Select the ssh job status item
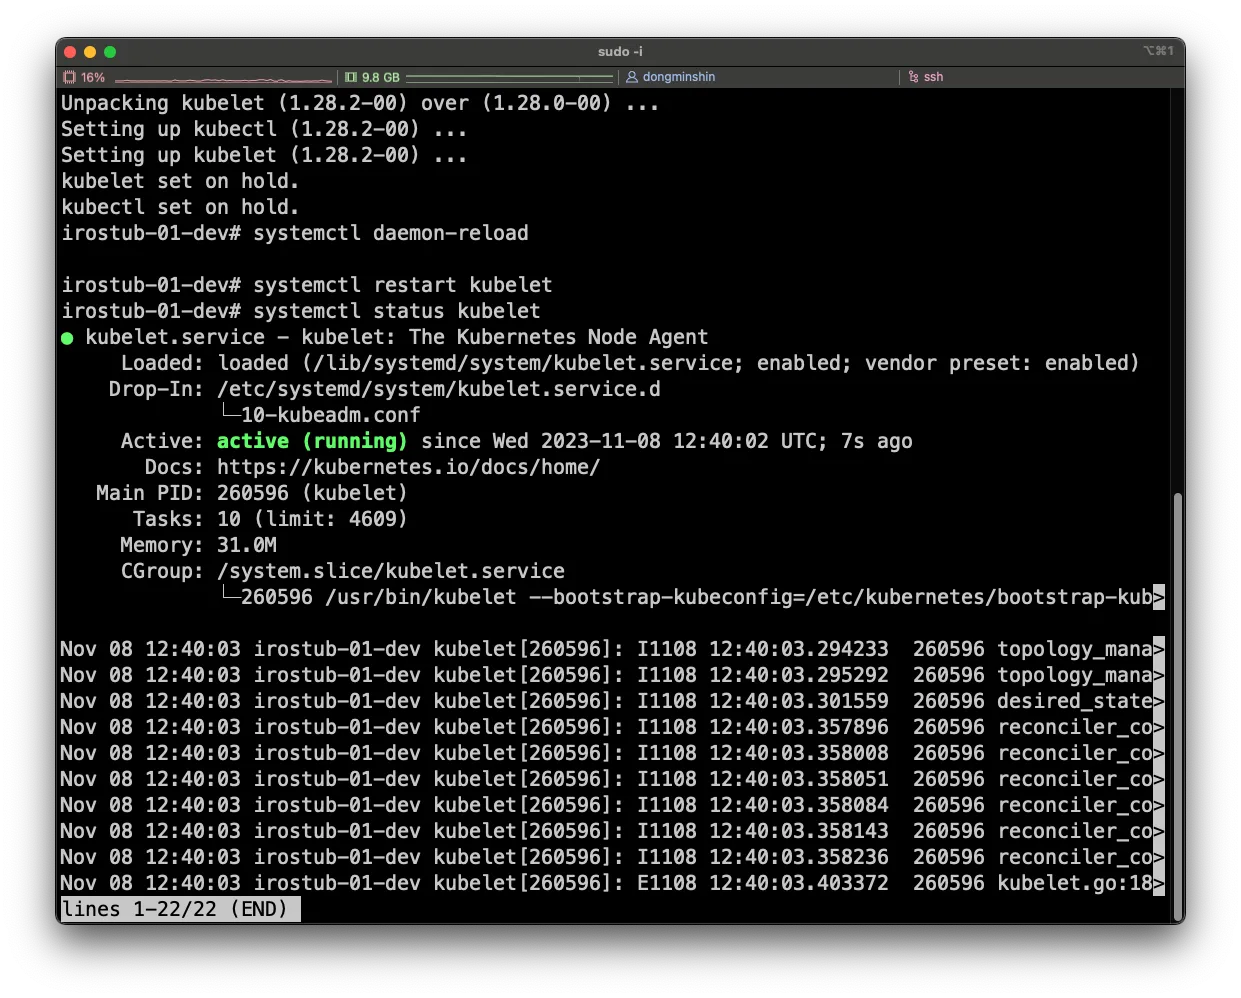1241x998 pixels. pos(933,77)
